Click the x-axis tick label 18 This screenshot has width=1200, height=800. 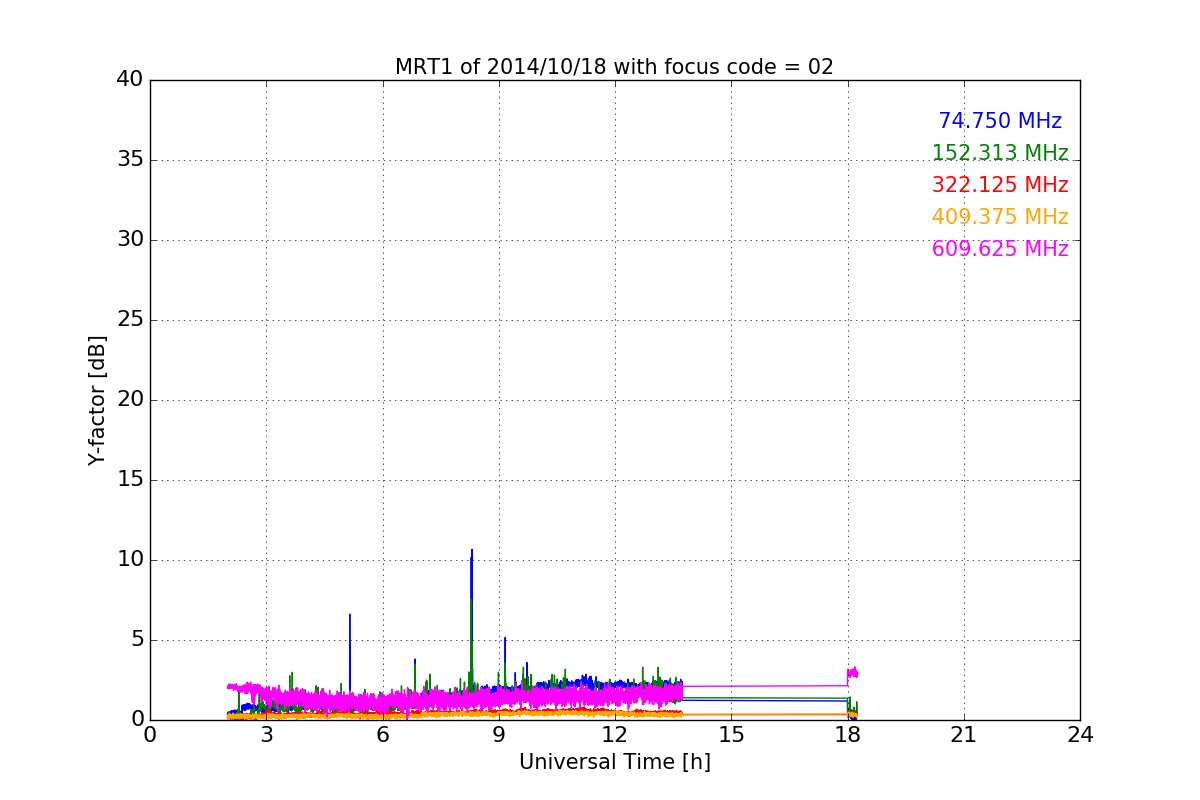pos(848,735)
